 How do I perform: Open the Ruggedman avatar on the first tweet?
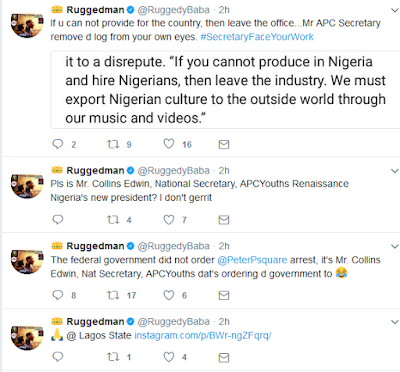[x=27, y=25]
